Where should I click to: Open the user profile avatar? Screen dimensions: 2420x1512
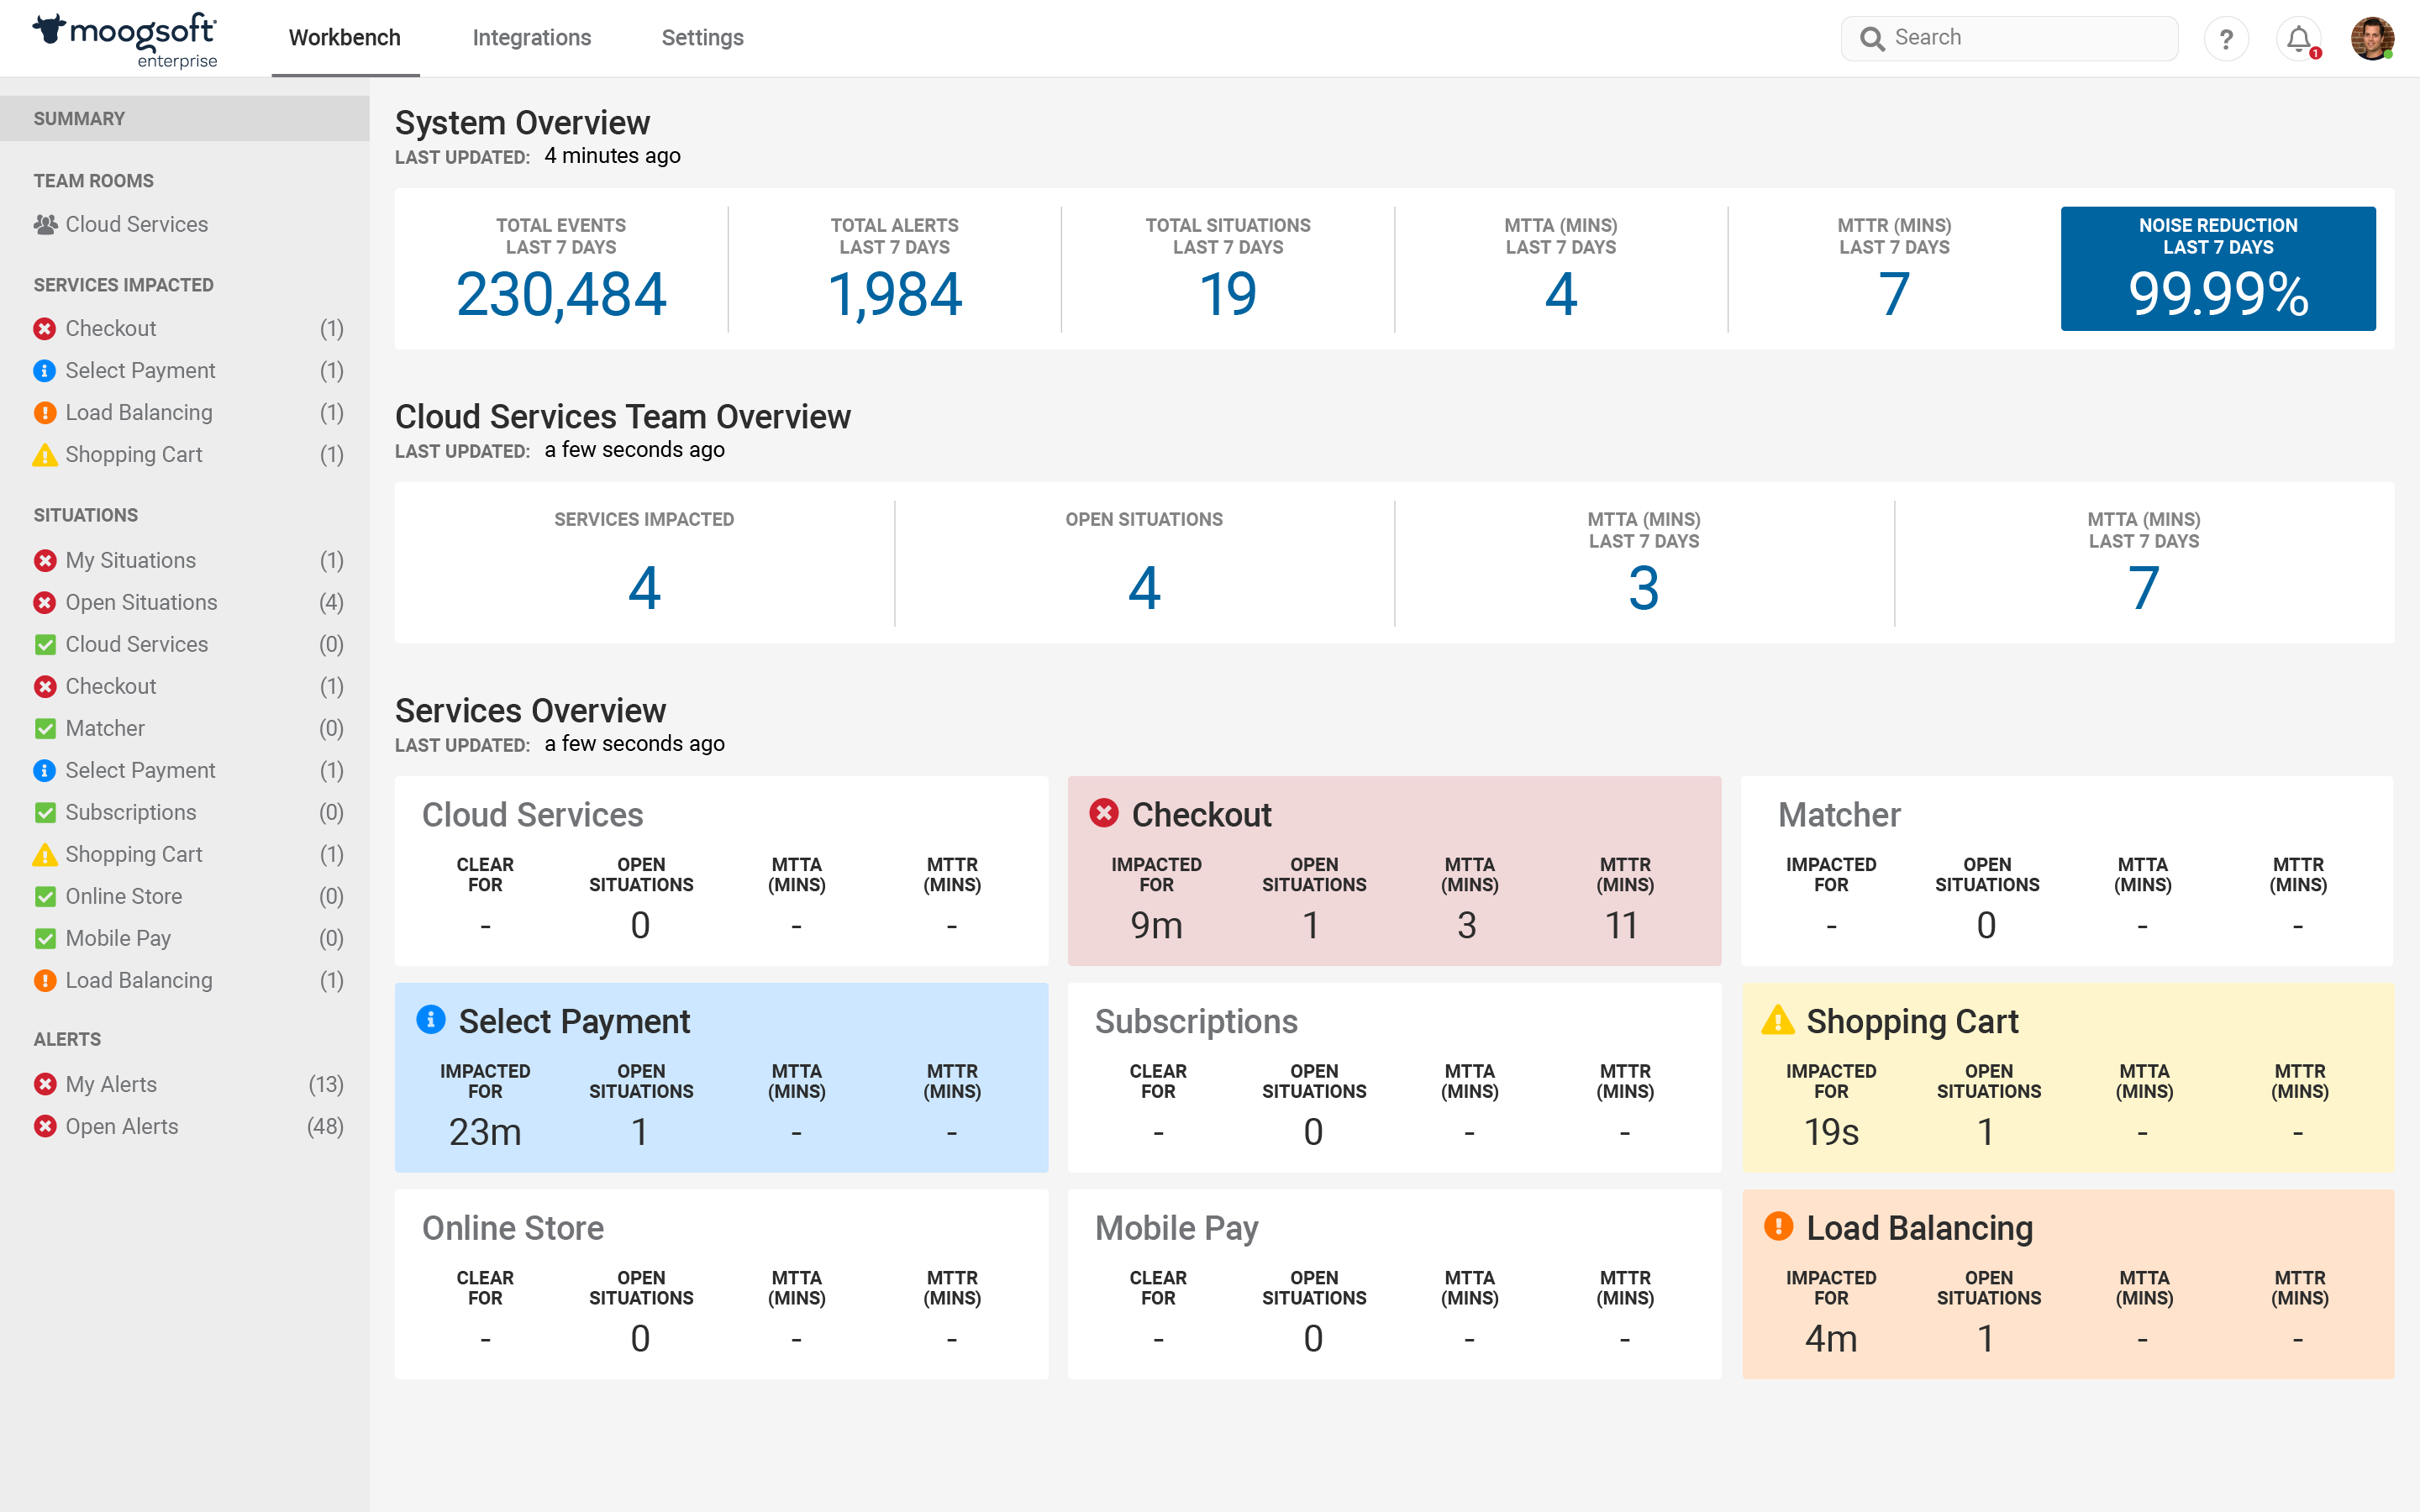(2372, 39)
